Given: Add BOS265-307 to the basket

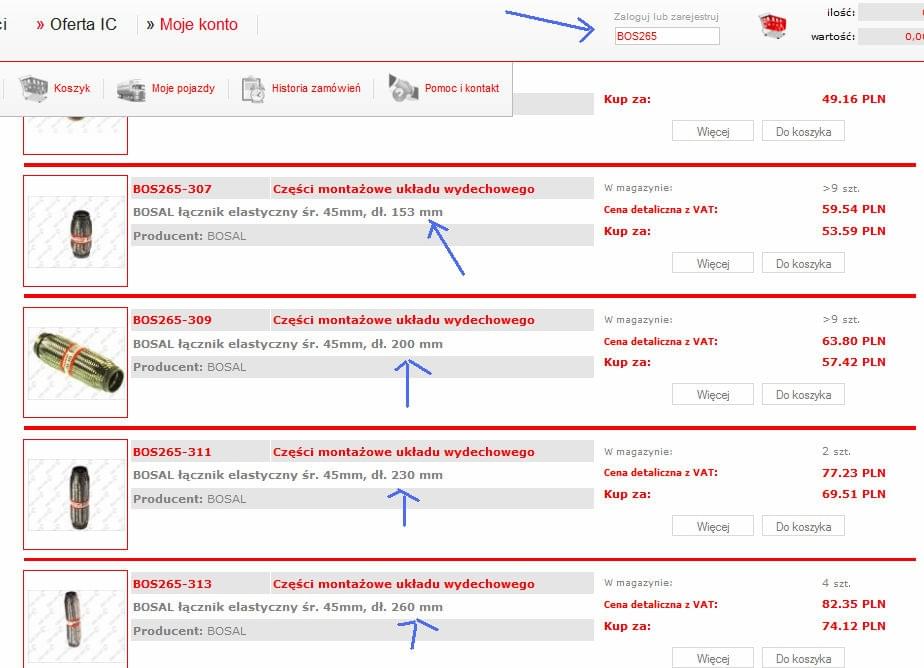Looking at the screenshot, I should click(803, 263).
